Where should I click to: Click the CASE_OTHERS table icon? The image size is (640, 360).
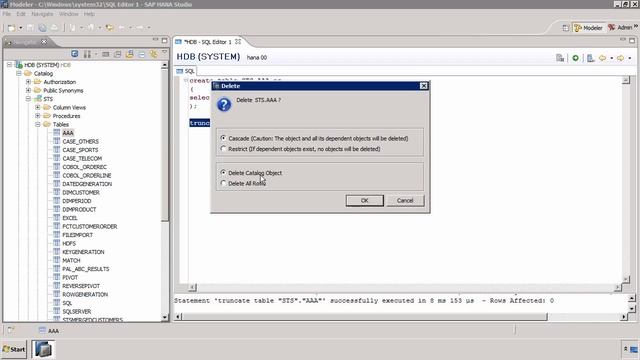[57, 141]
